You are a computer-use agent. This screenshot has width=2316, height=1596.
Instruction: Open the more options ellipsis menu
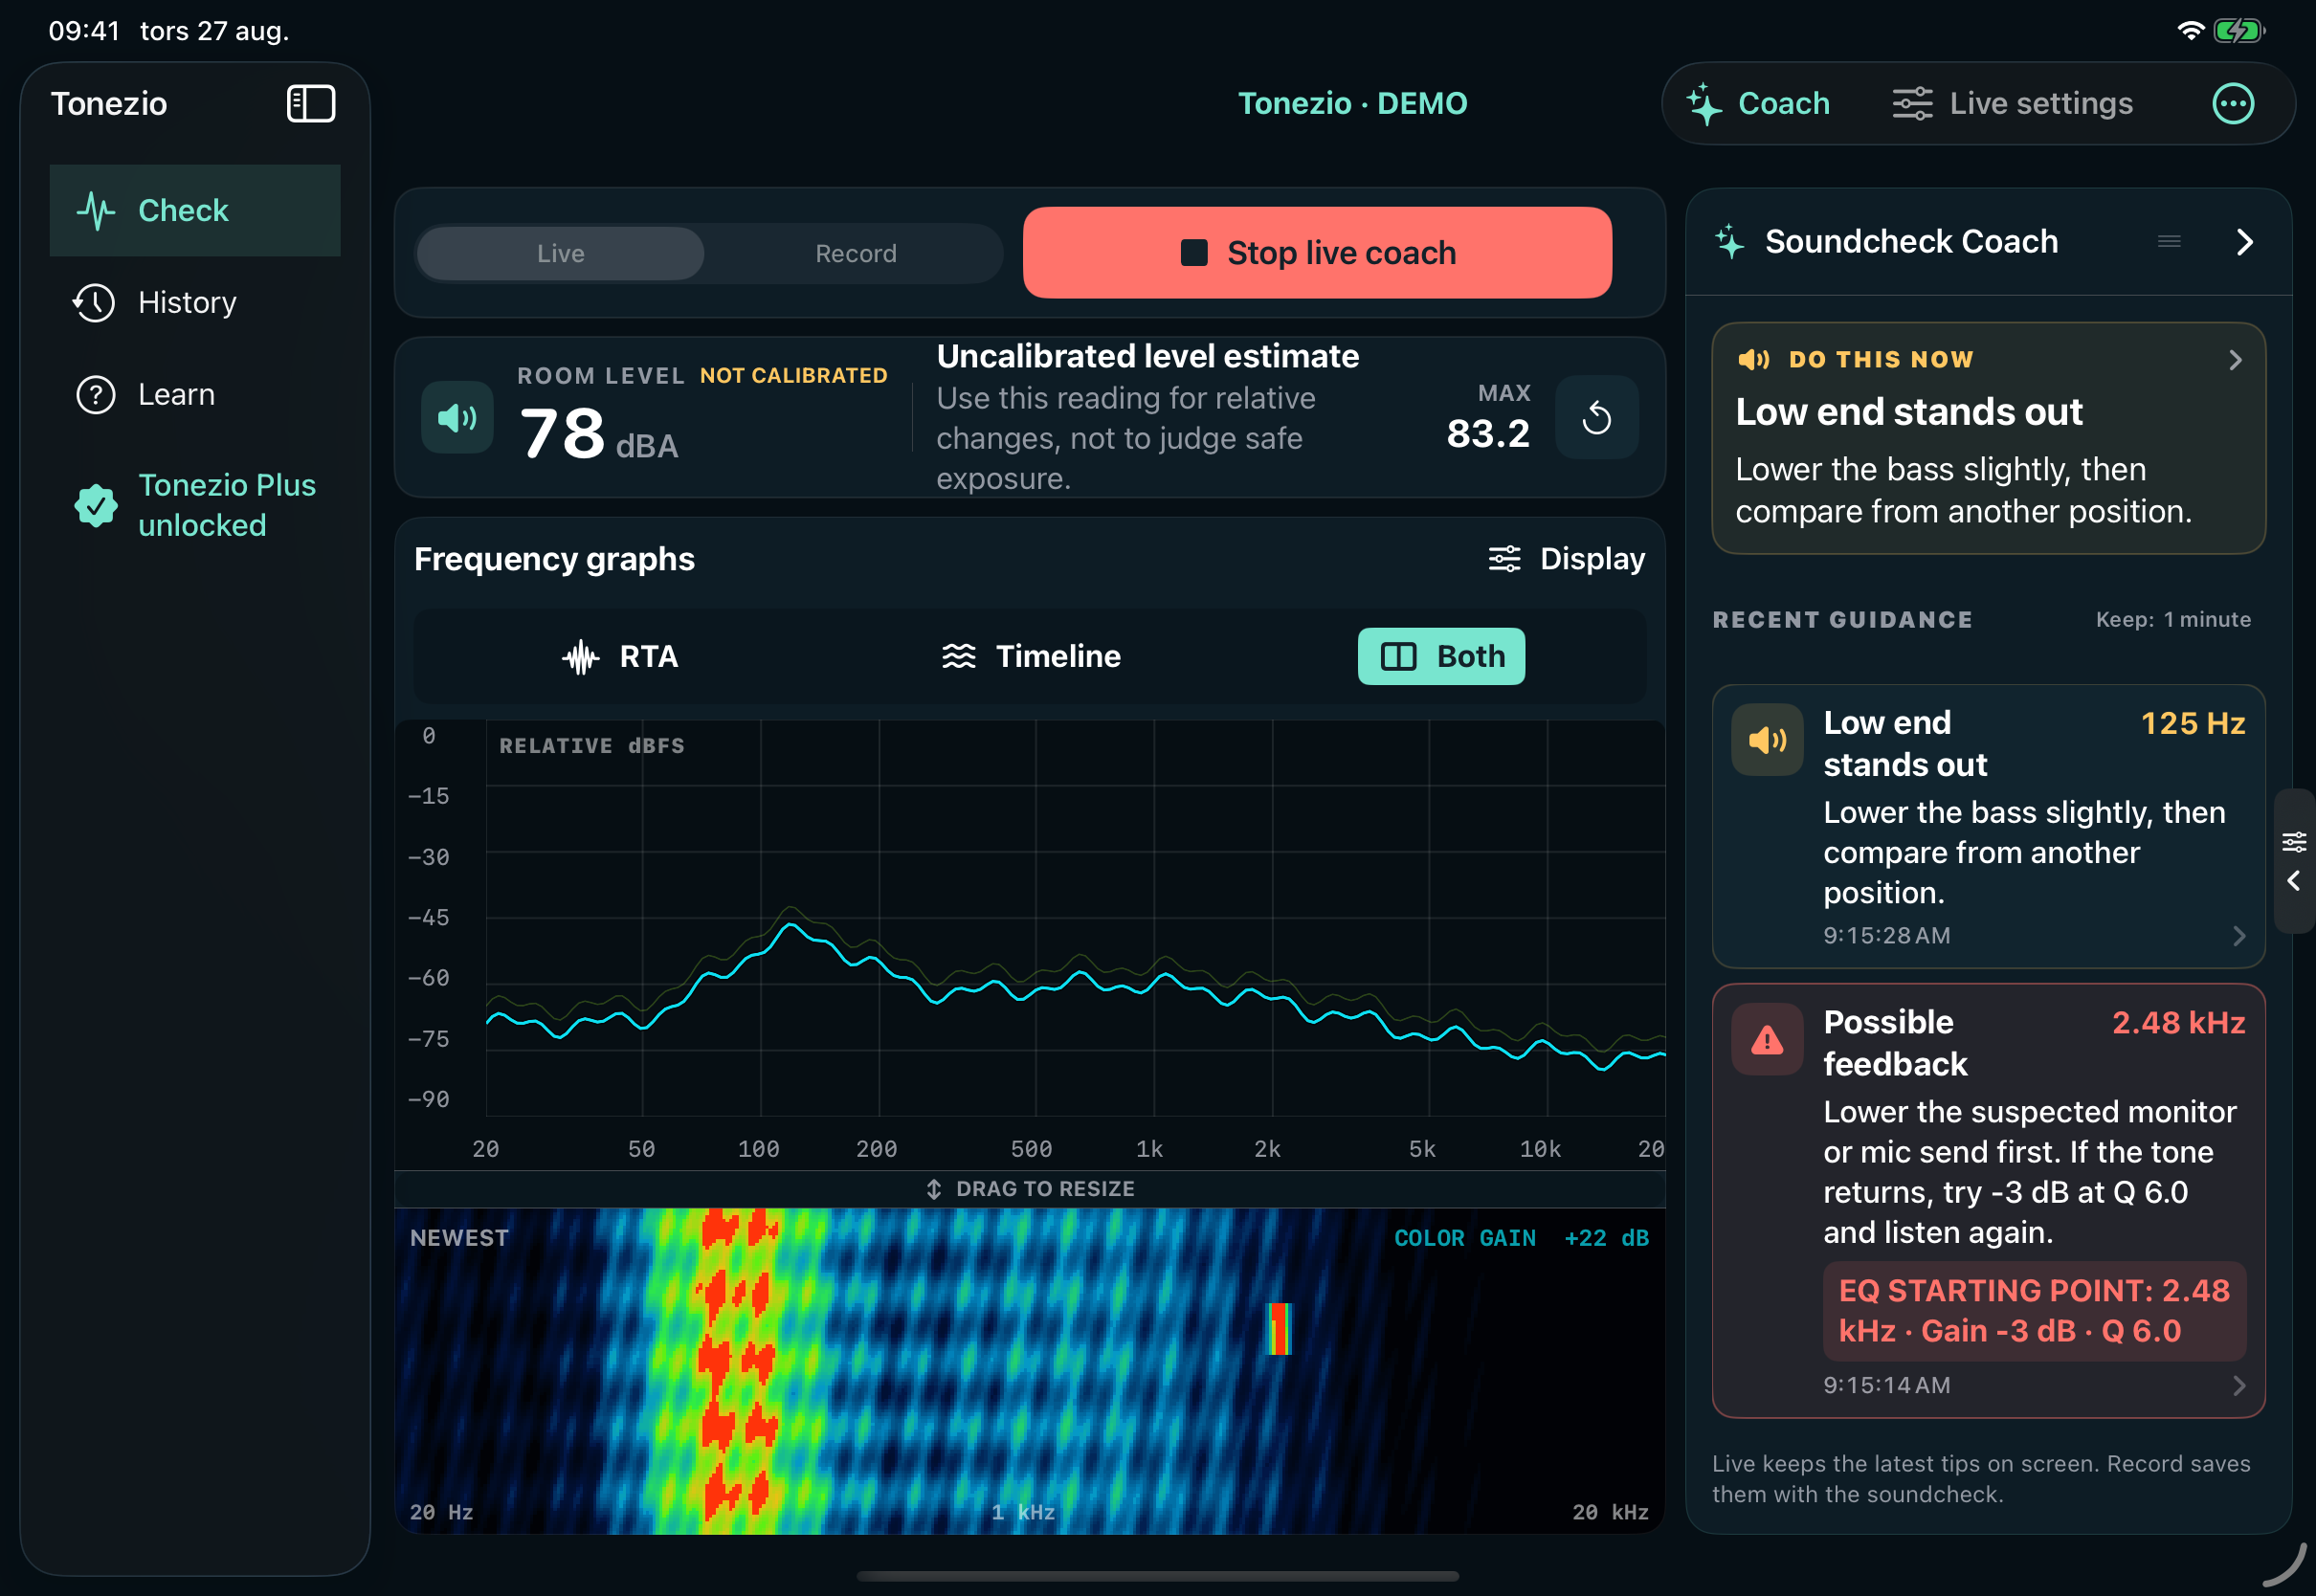[x=2233, y=104]
